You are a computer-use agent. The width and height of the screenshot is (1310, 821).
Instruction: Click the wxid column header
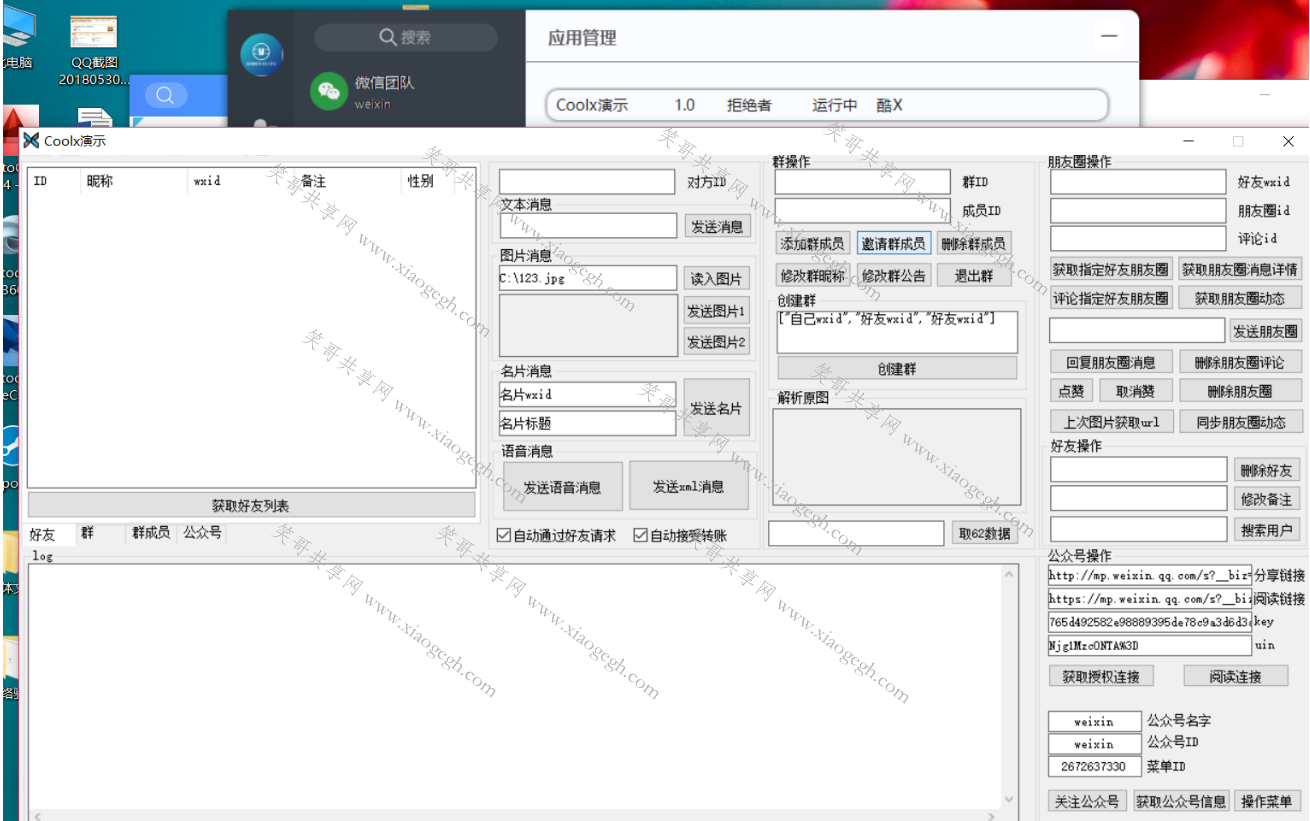point(240,181)
